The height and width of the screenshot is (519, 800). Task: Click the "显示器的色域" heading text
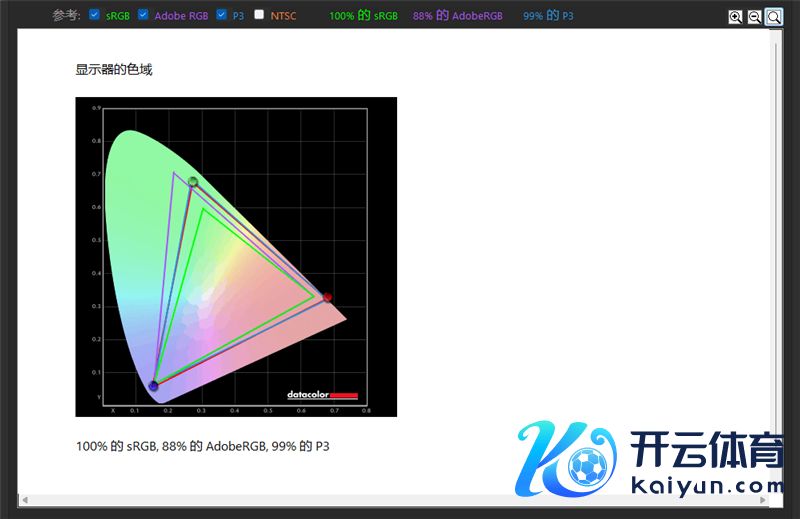pos(114,70)
